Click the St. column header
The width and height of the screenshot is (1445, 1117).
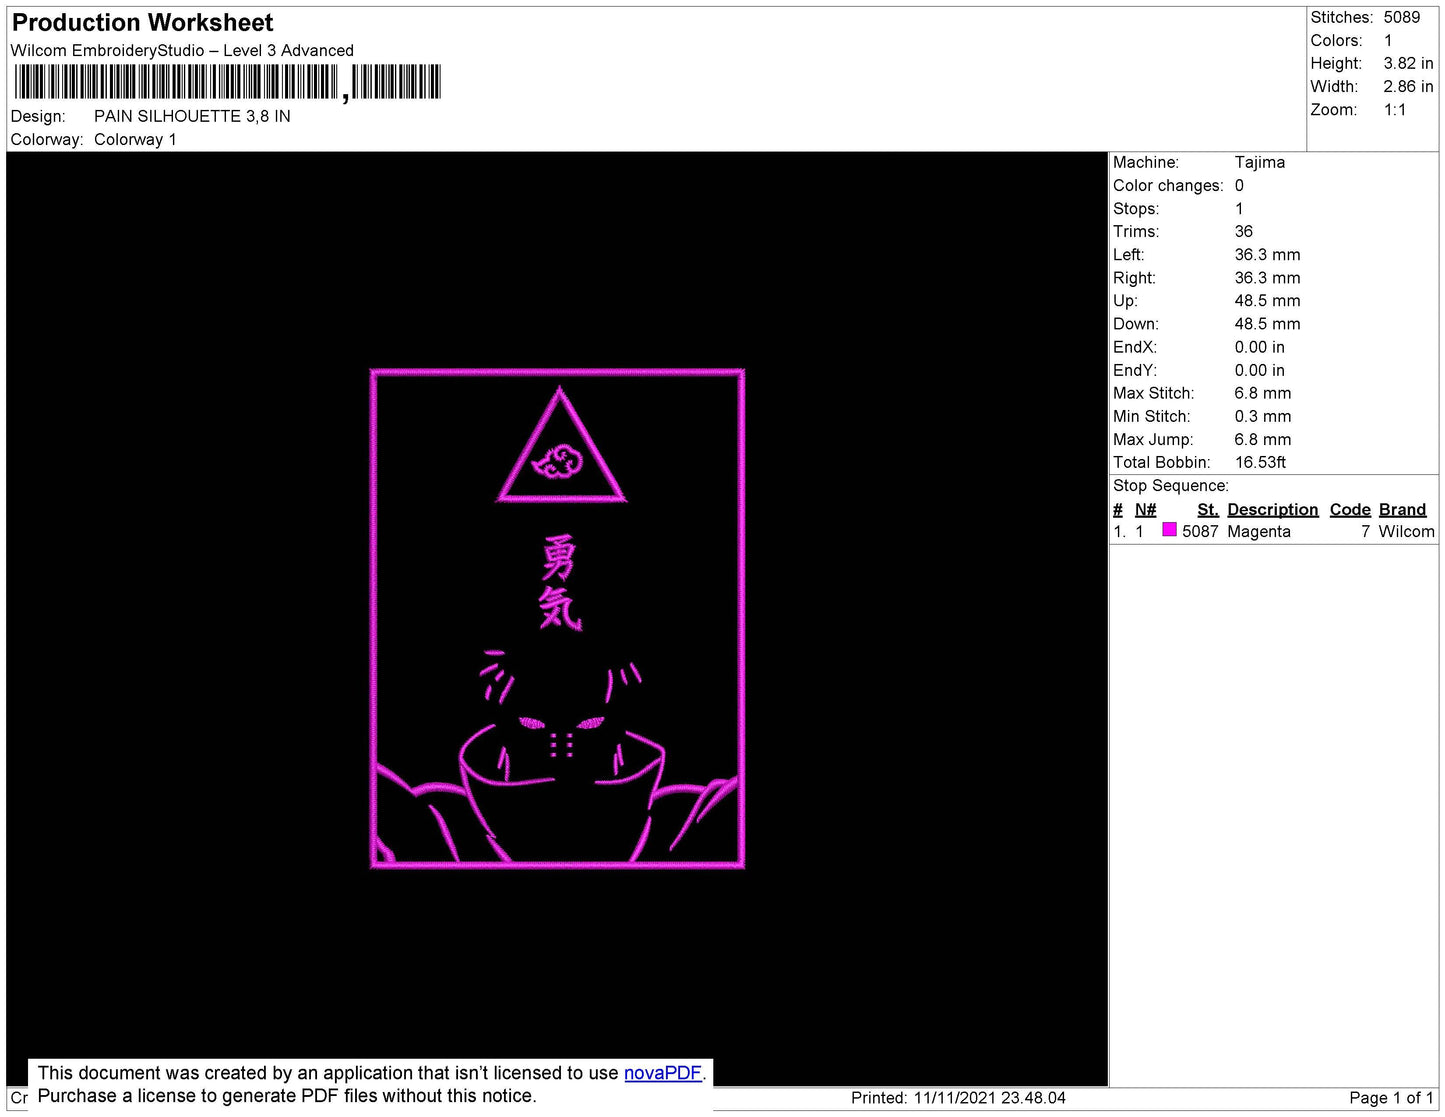(1208, 509)
